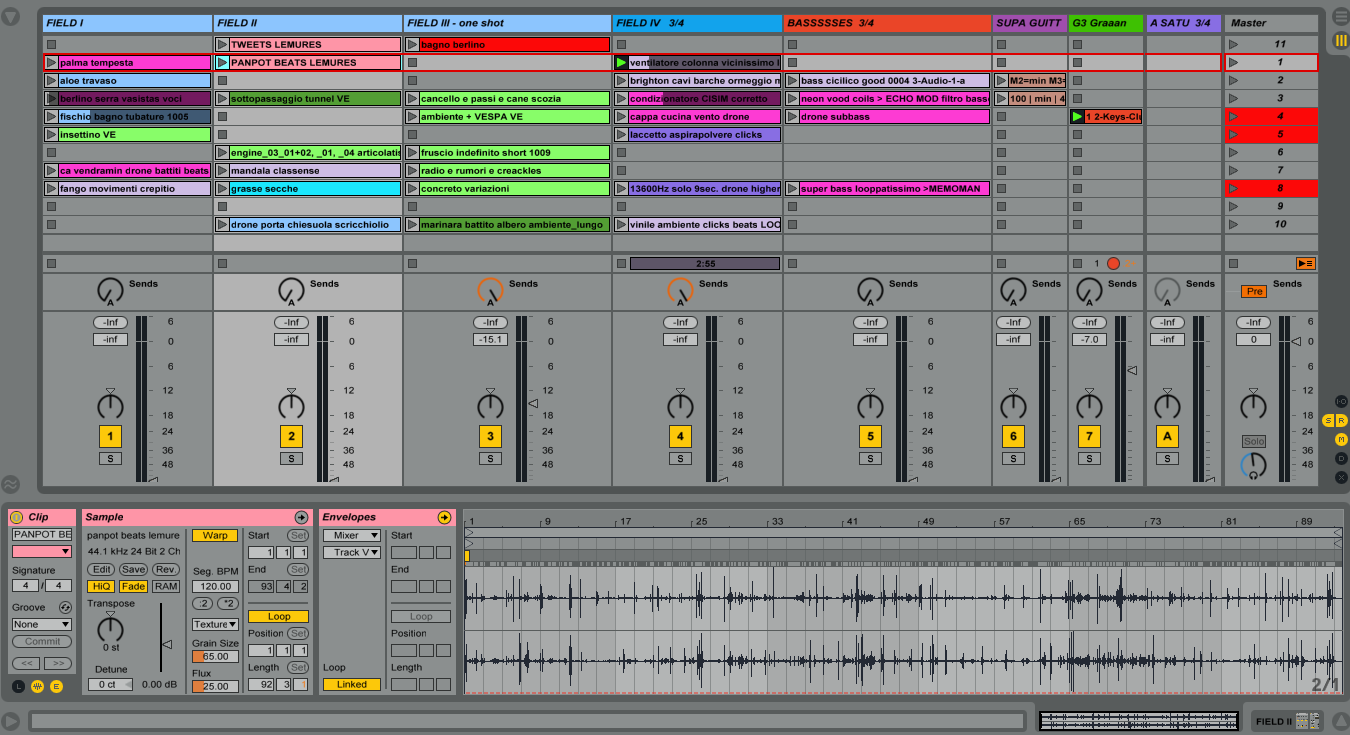Screen dimensions: 1350x735
Task: Open the Groove dropdown set to None
Action: [x=42, y=624]
